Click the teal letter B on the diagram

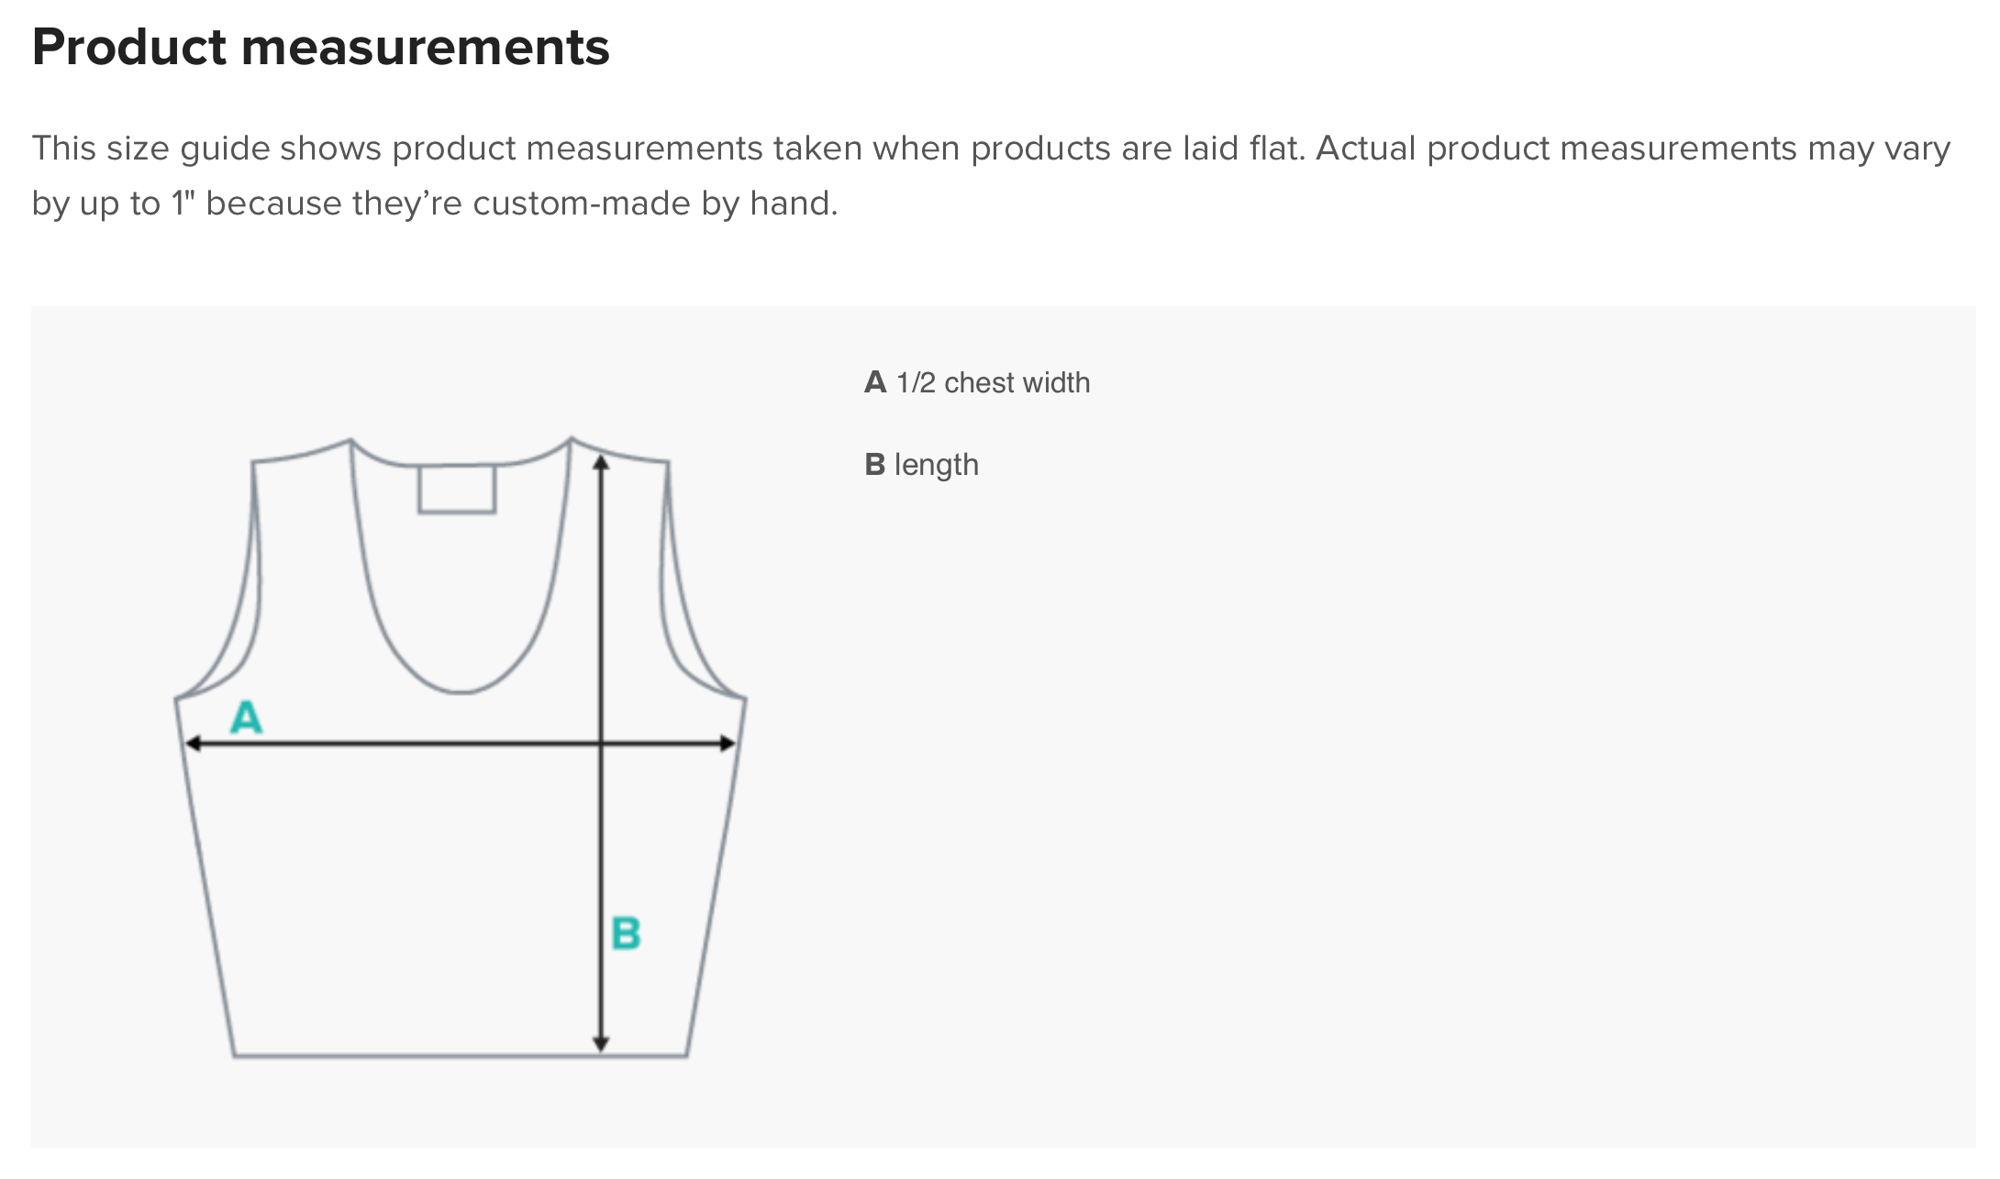tap(626, 933)
